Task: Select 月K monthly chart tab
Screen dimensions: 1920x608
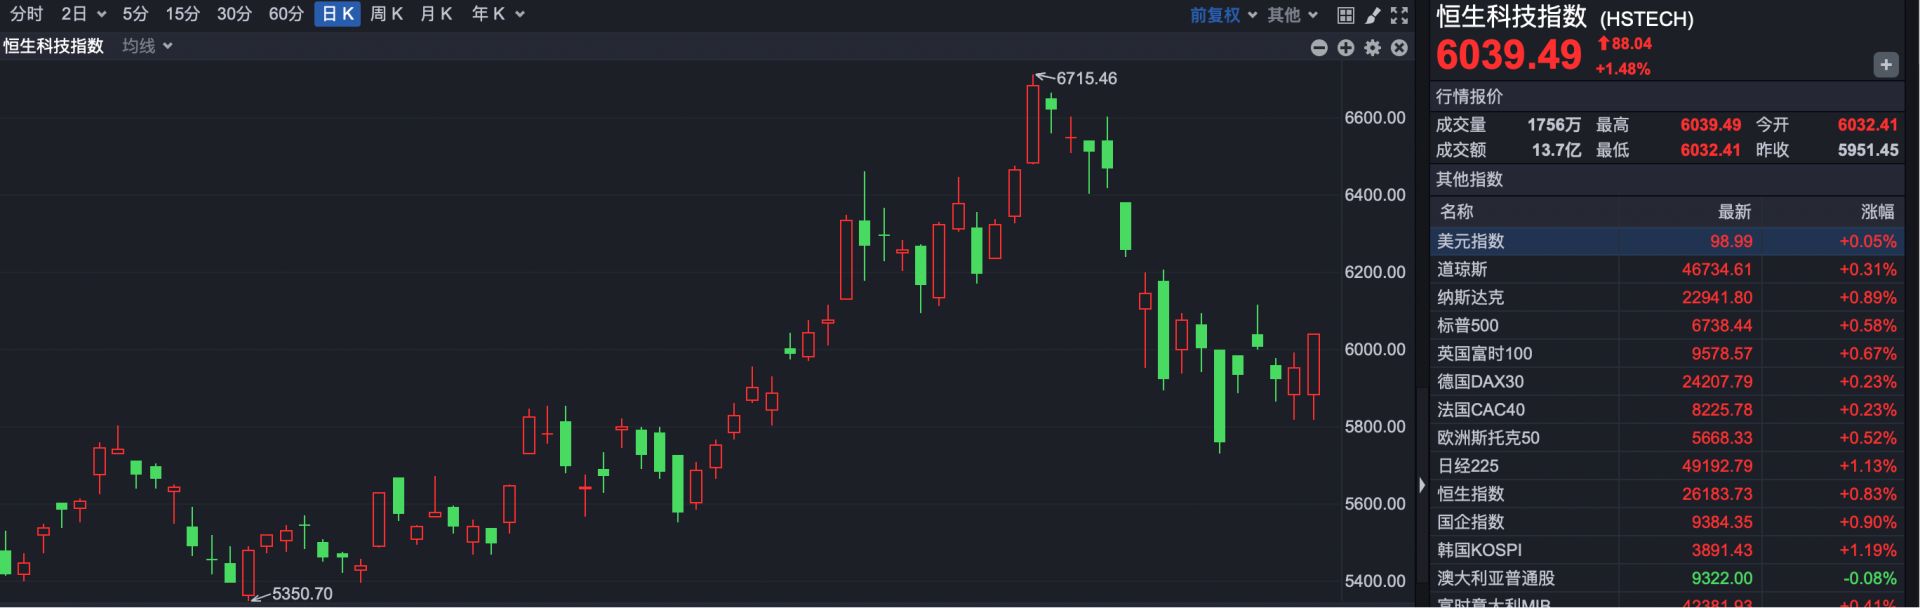Action: [436, 14]
